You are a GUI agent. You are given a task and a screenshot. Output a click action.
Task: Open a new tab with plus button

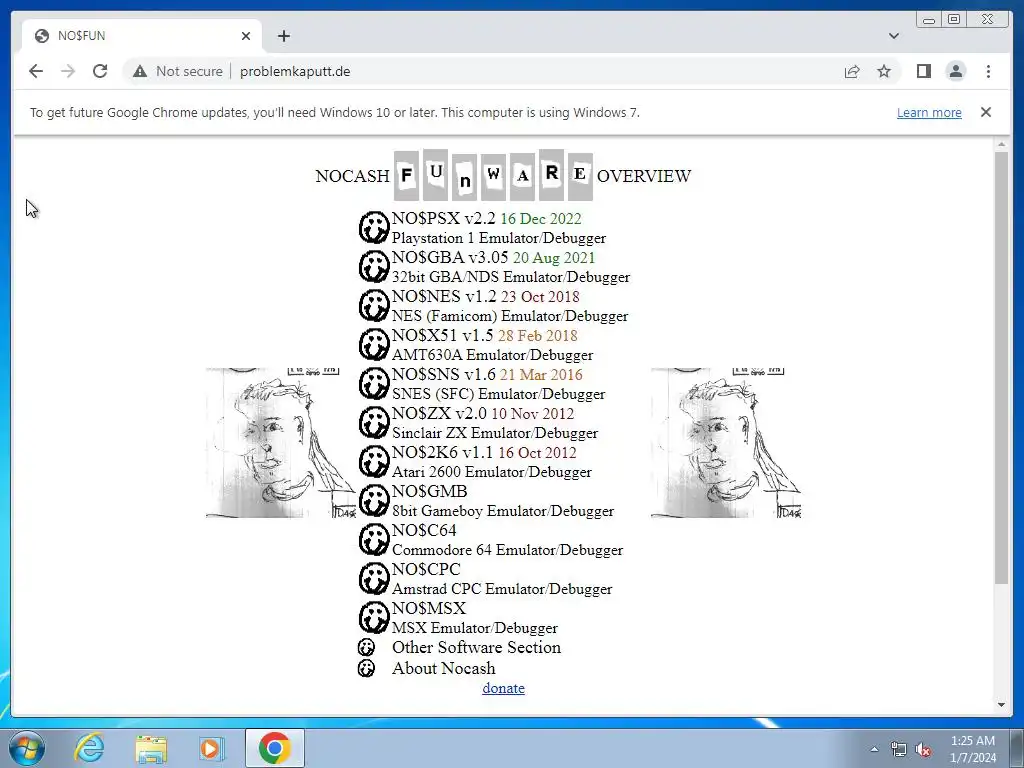[x=283, y=36]
